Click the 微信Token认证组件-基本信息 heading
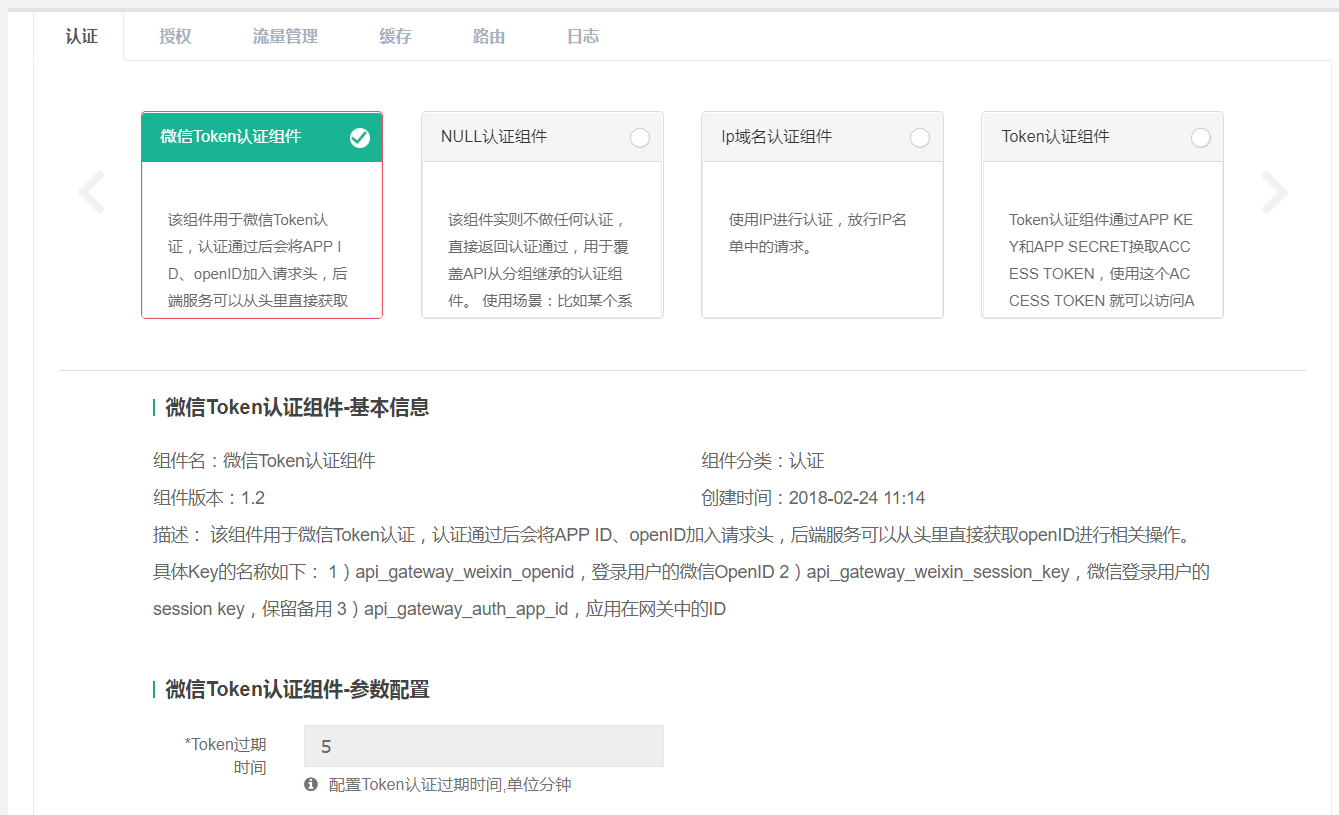 [297, 408]
